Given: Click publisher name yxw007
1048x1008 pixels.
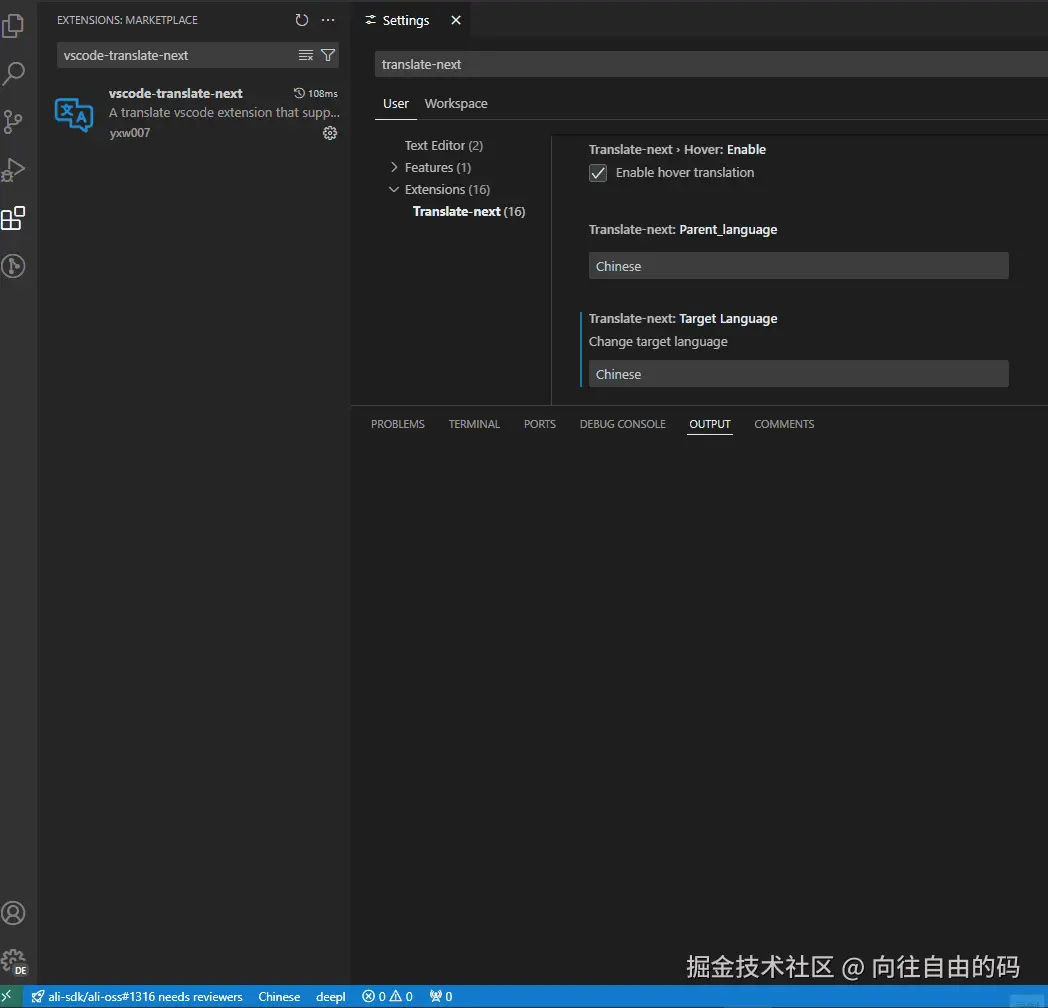Looking at the screenshot, I should (130, 133).
